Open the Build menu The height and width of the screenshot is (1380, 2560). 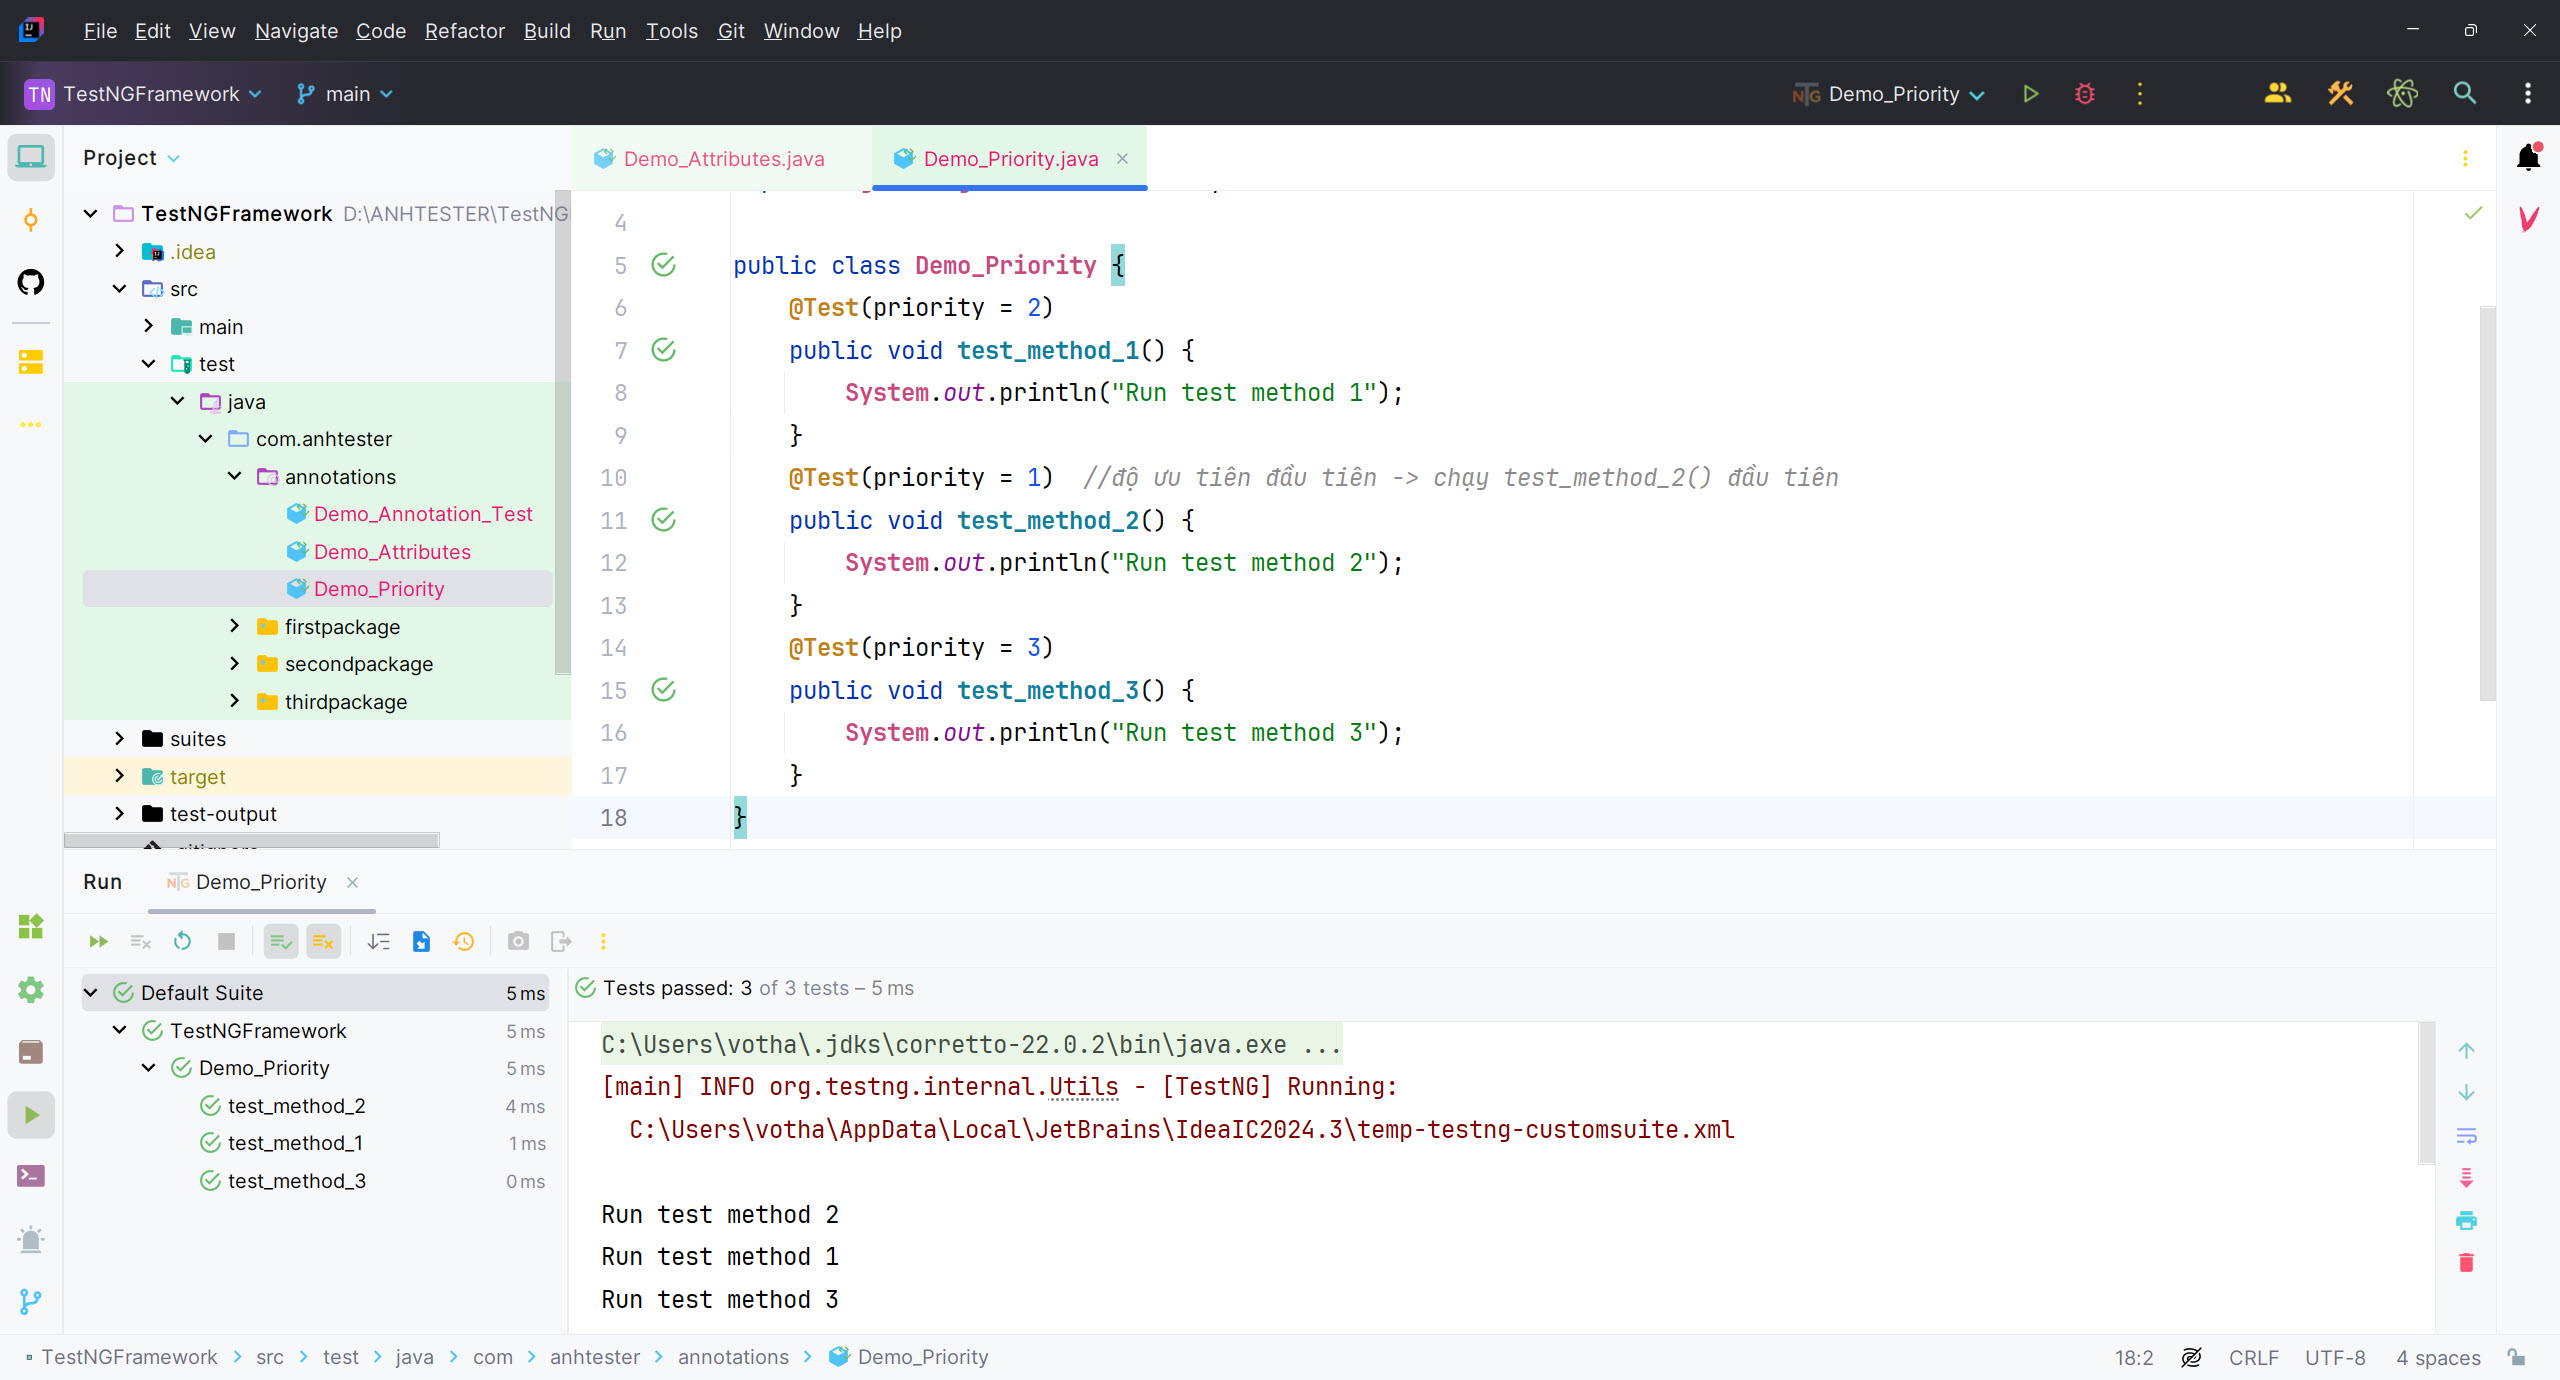pos(547,31)
